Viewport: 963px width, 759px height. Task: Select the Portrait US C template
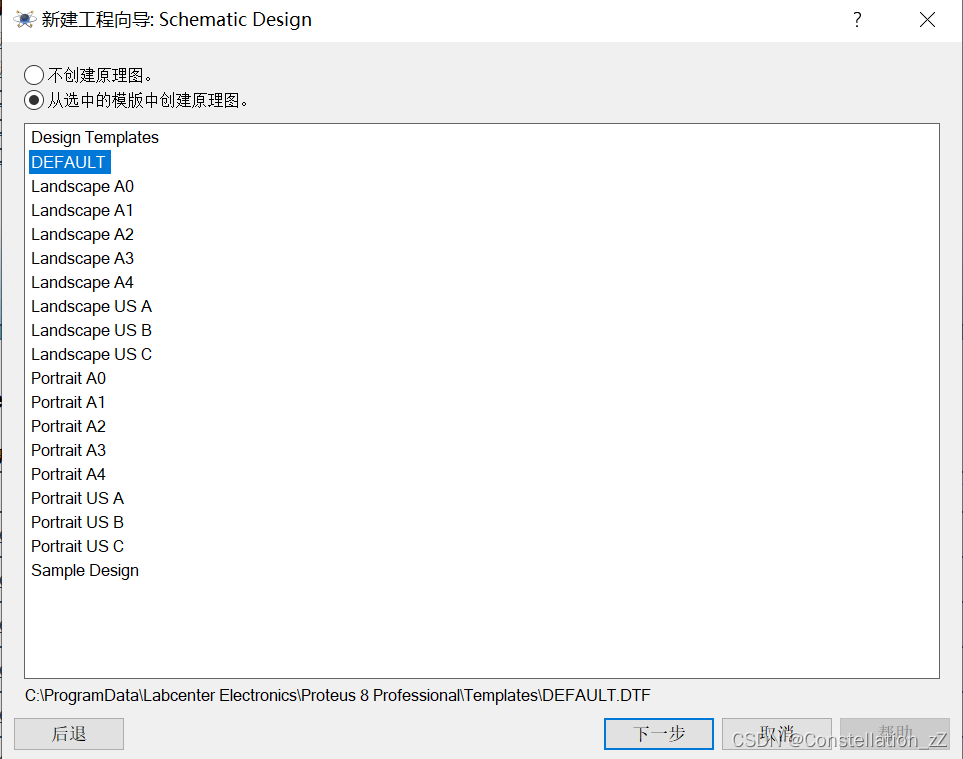pyautogui.click(x=77, y=545)
